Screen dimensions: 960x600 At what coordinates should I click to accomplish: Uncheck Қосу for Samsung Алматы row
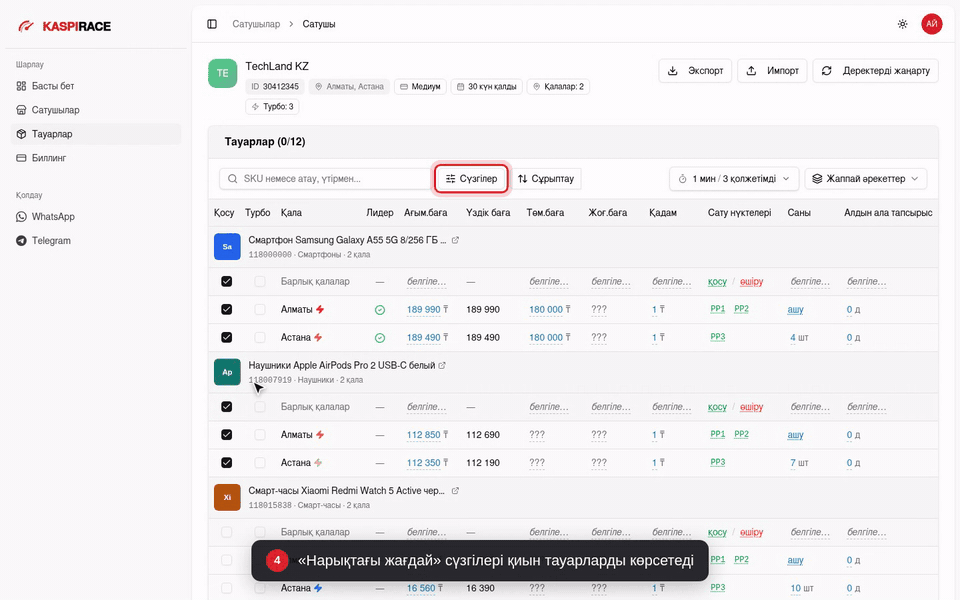click(x=227, y=309)
